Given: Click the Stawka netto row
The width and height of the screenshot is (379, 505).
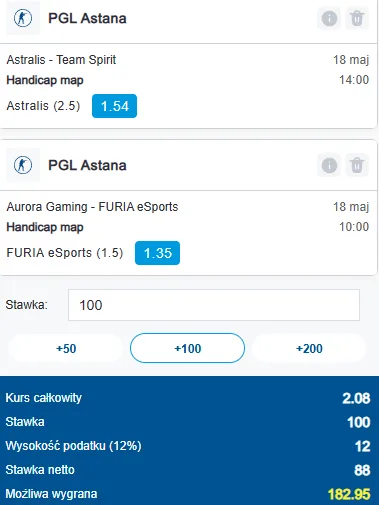Looking at the screenshot, I should click(188, 470).
